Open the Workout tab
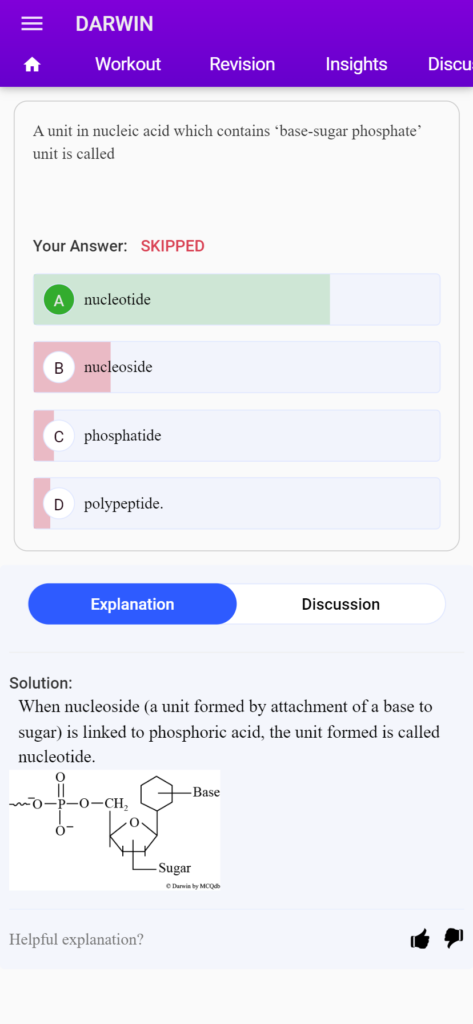This screenshot has width=473, height=1024. pyautogui.click(x=127, y=64)
